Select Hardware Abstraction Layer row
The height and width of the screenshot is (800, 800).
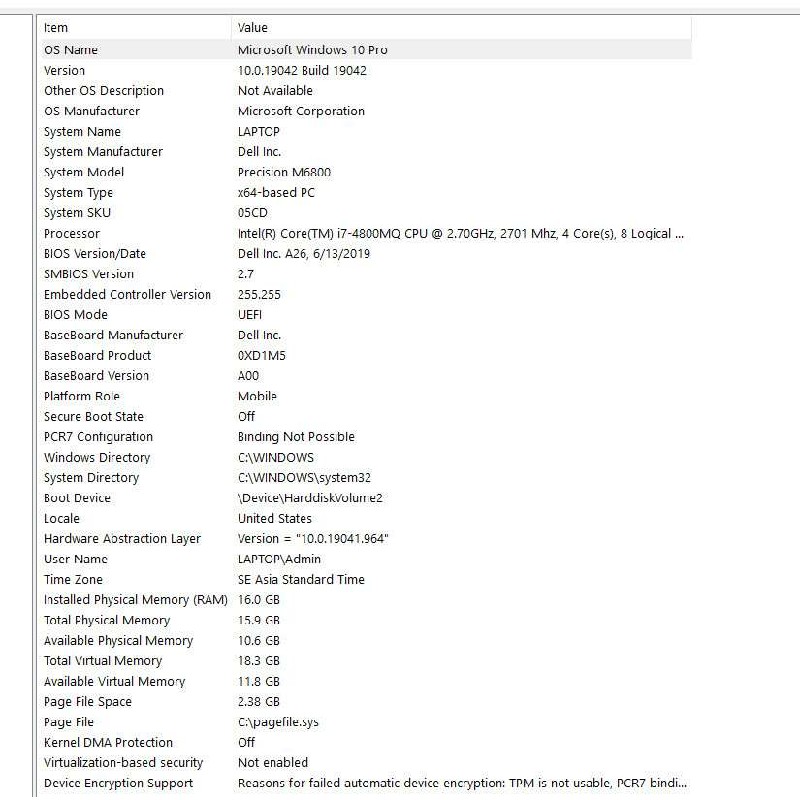[366, 539]
